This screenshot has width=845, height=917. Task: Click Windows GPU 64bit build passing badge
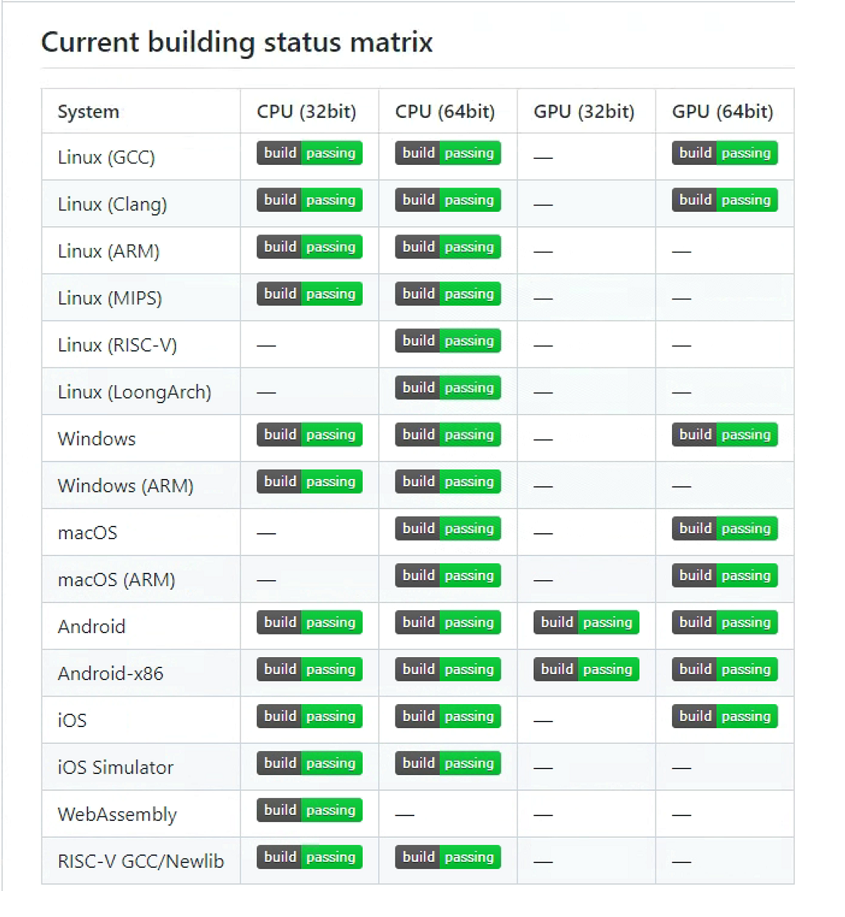(724, 435)
